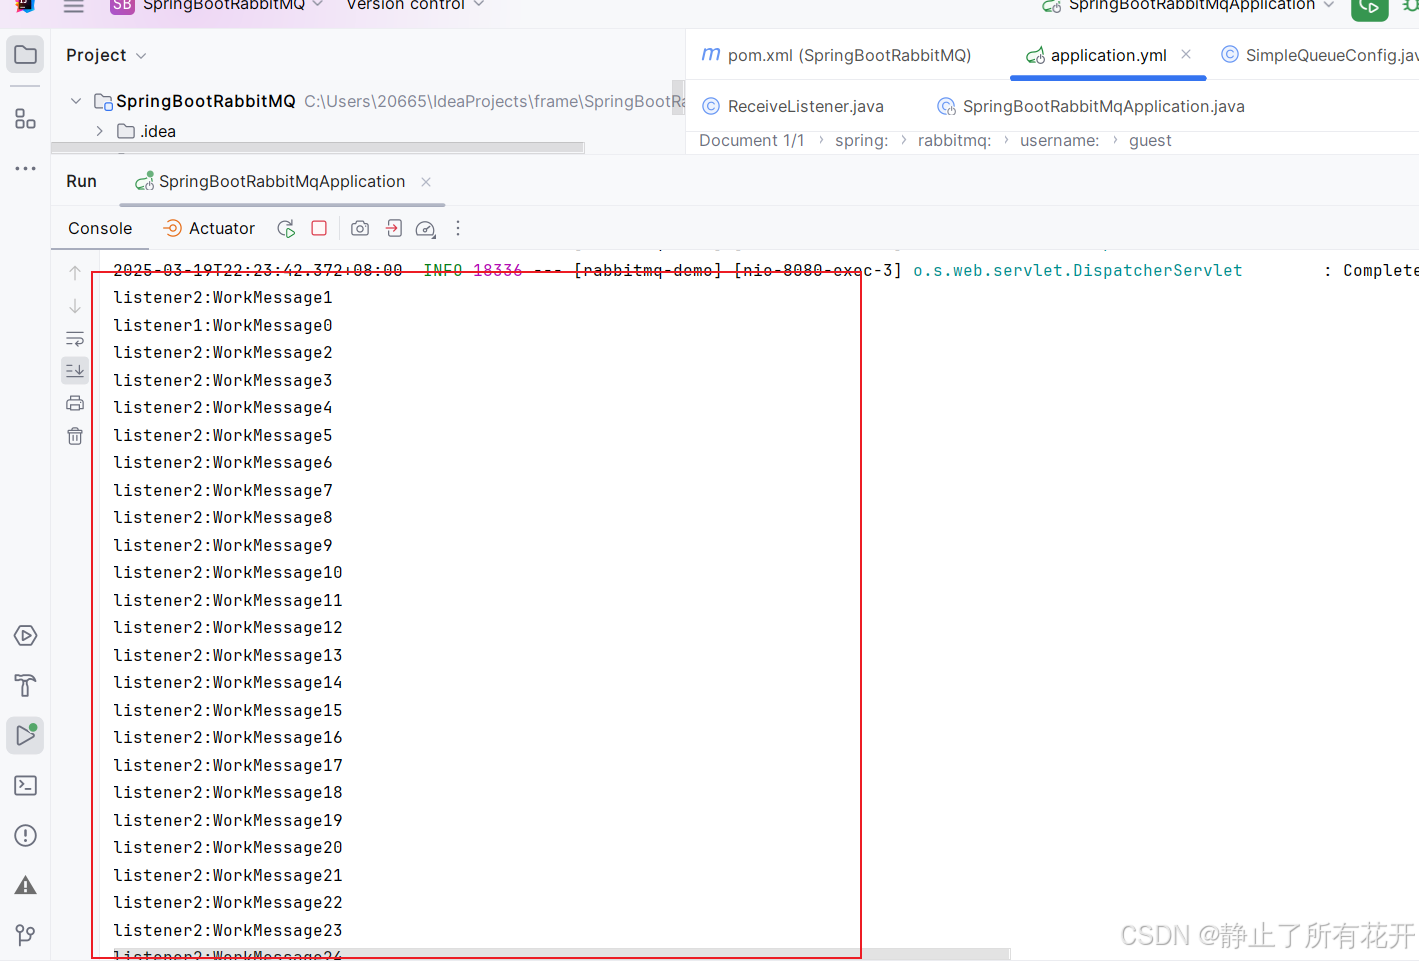
Task: Clear the console output
Action: (x=75, y=435)
